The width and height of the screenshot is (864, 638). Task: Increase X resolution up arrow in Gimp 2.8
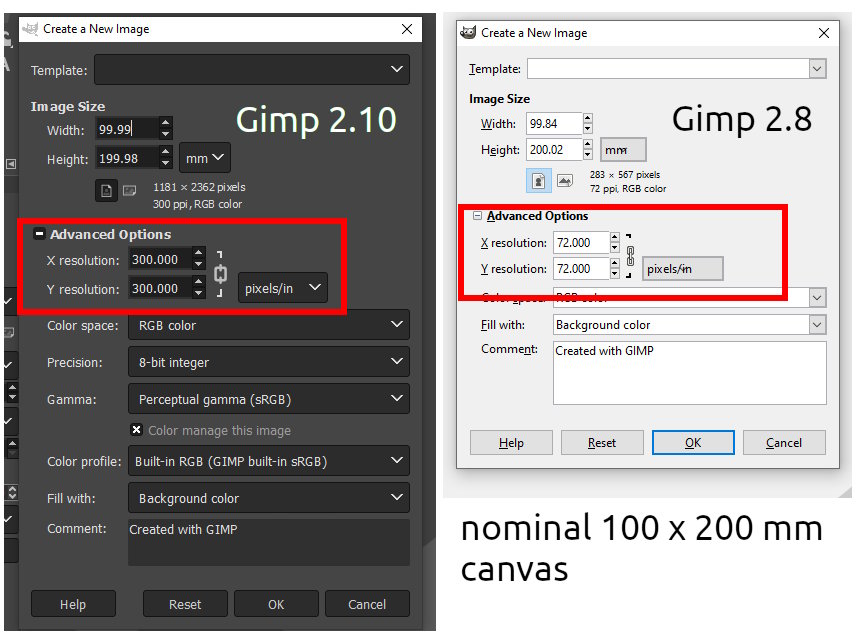coord(614,237)
